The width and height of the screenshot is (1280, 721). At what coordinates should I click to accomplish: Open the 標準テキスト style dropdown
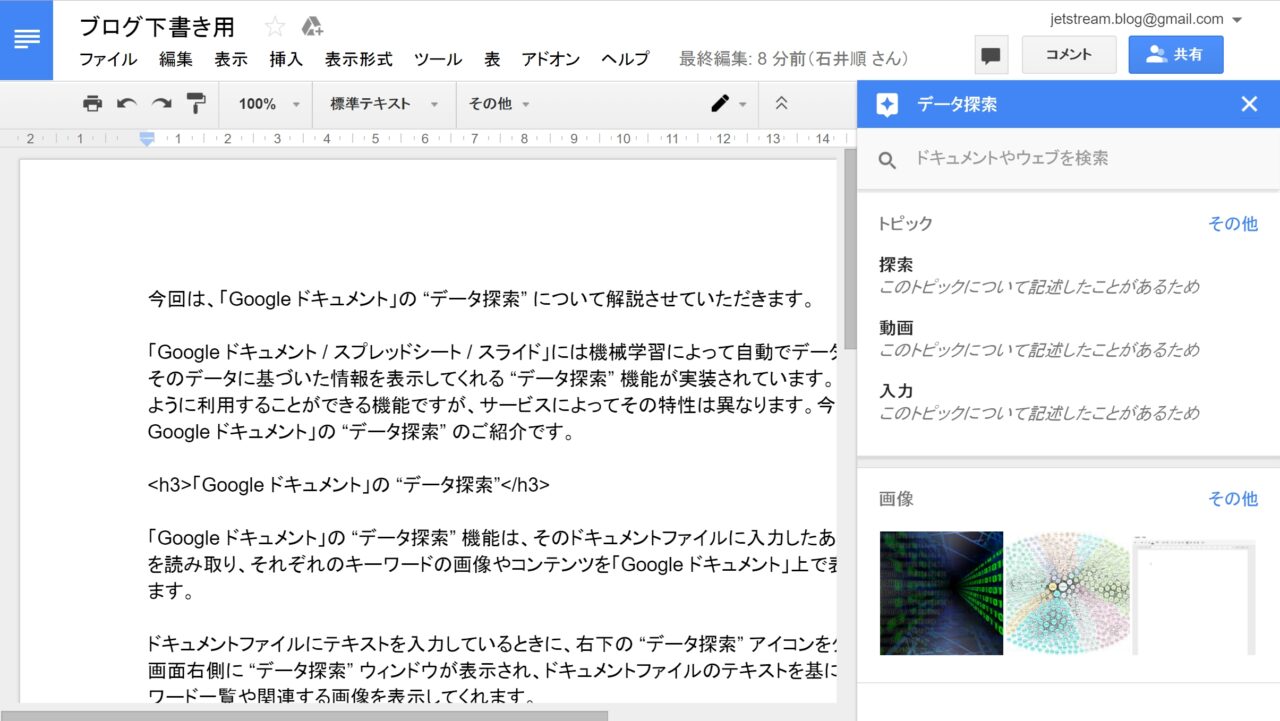coord(384,104)
